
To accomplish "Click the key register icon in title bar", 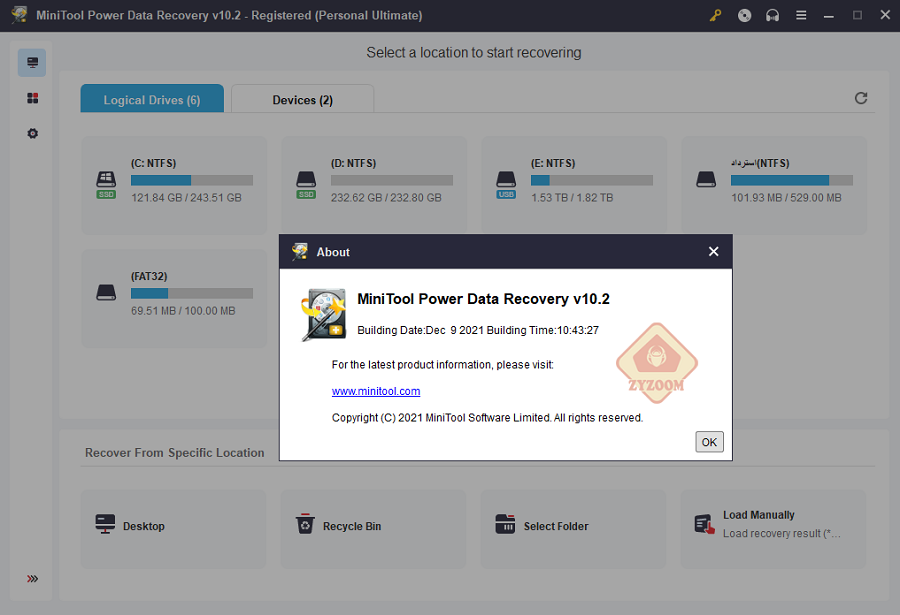I will click(x=715, y=16).
